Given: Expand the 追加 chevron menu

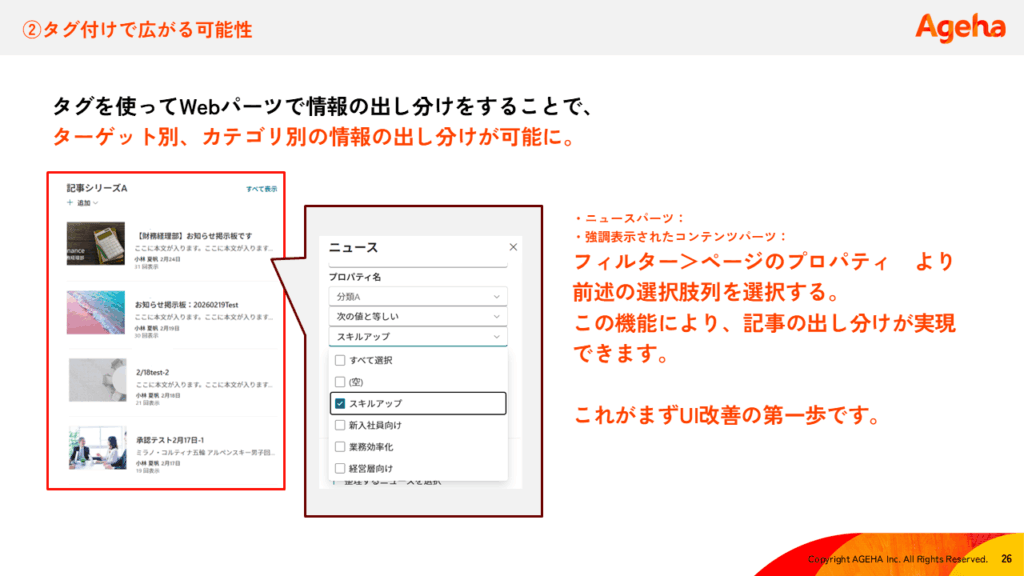Looking at the screenshot, I should tap(96, 203).
